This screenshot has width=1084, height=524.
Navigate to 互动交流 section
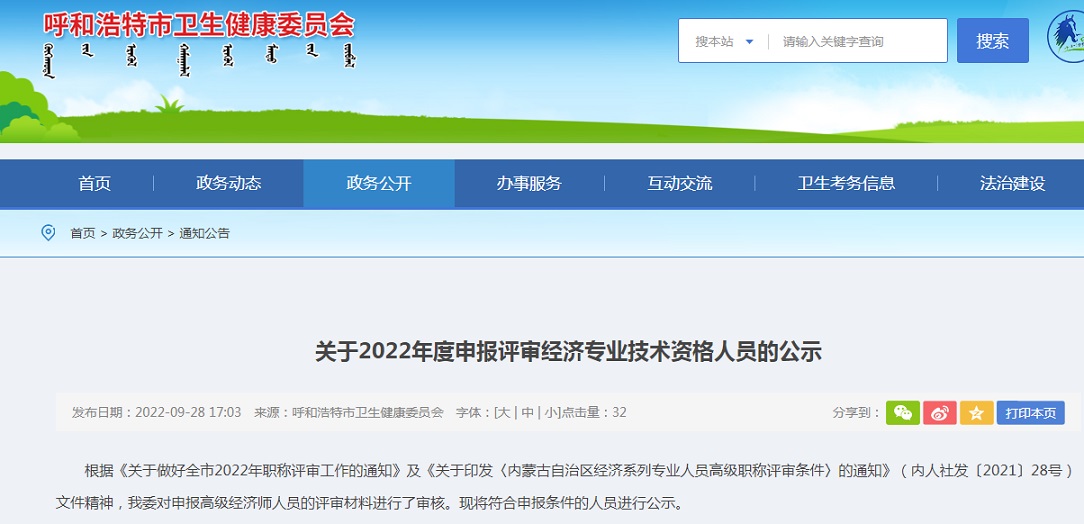pos(680,183)
